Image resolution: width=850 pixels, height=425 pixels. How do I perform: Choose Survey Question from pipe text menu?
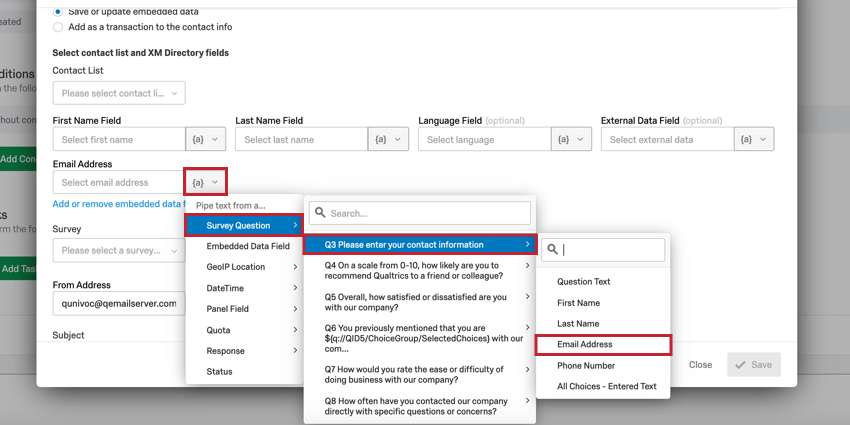tap(244, 226)
